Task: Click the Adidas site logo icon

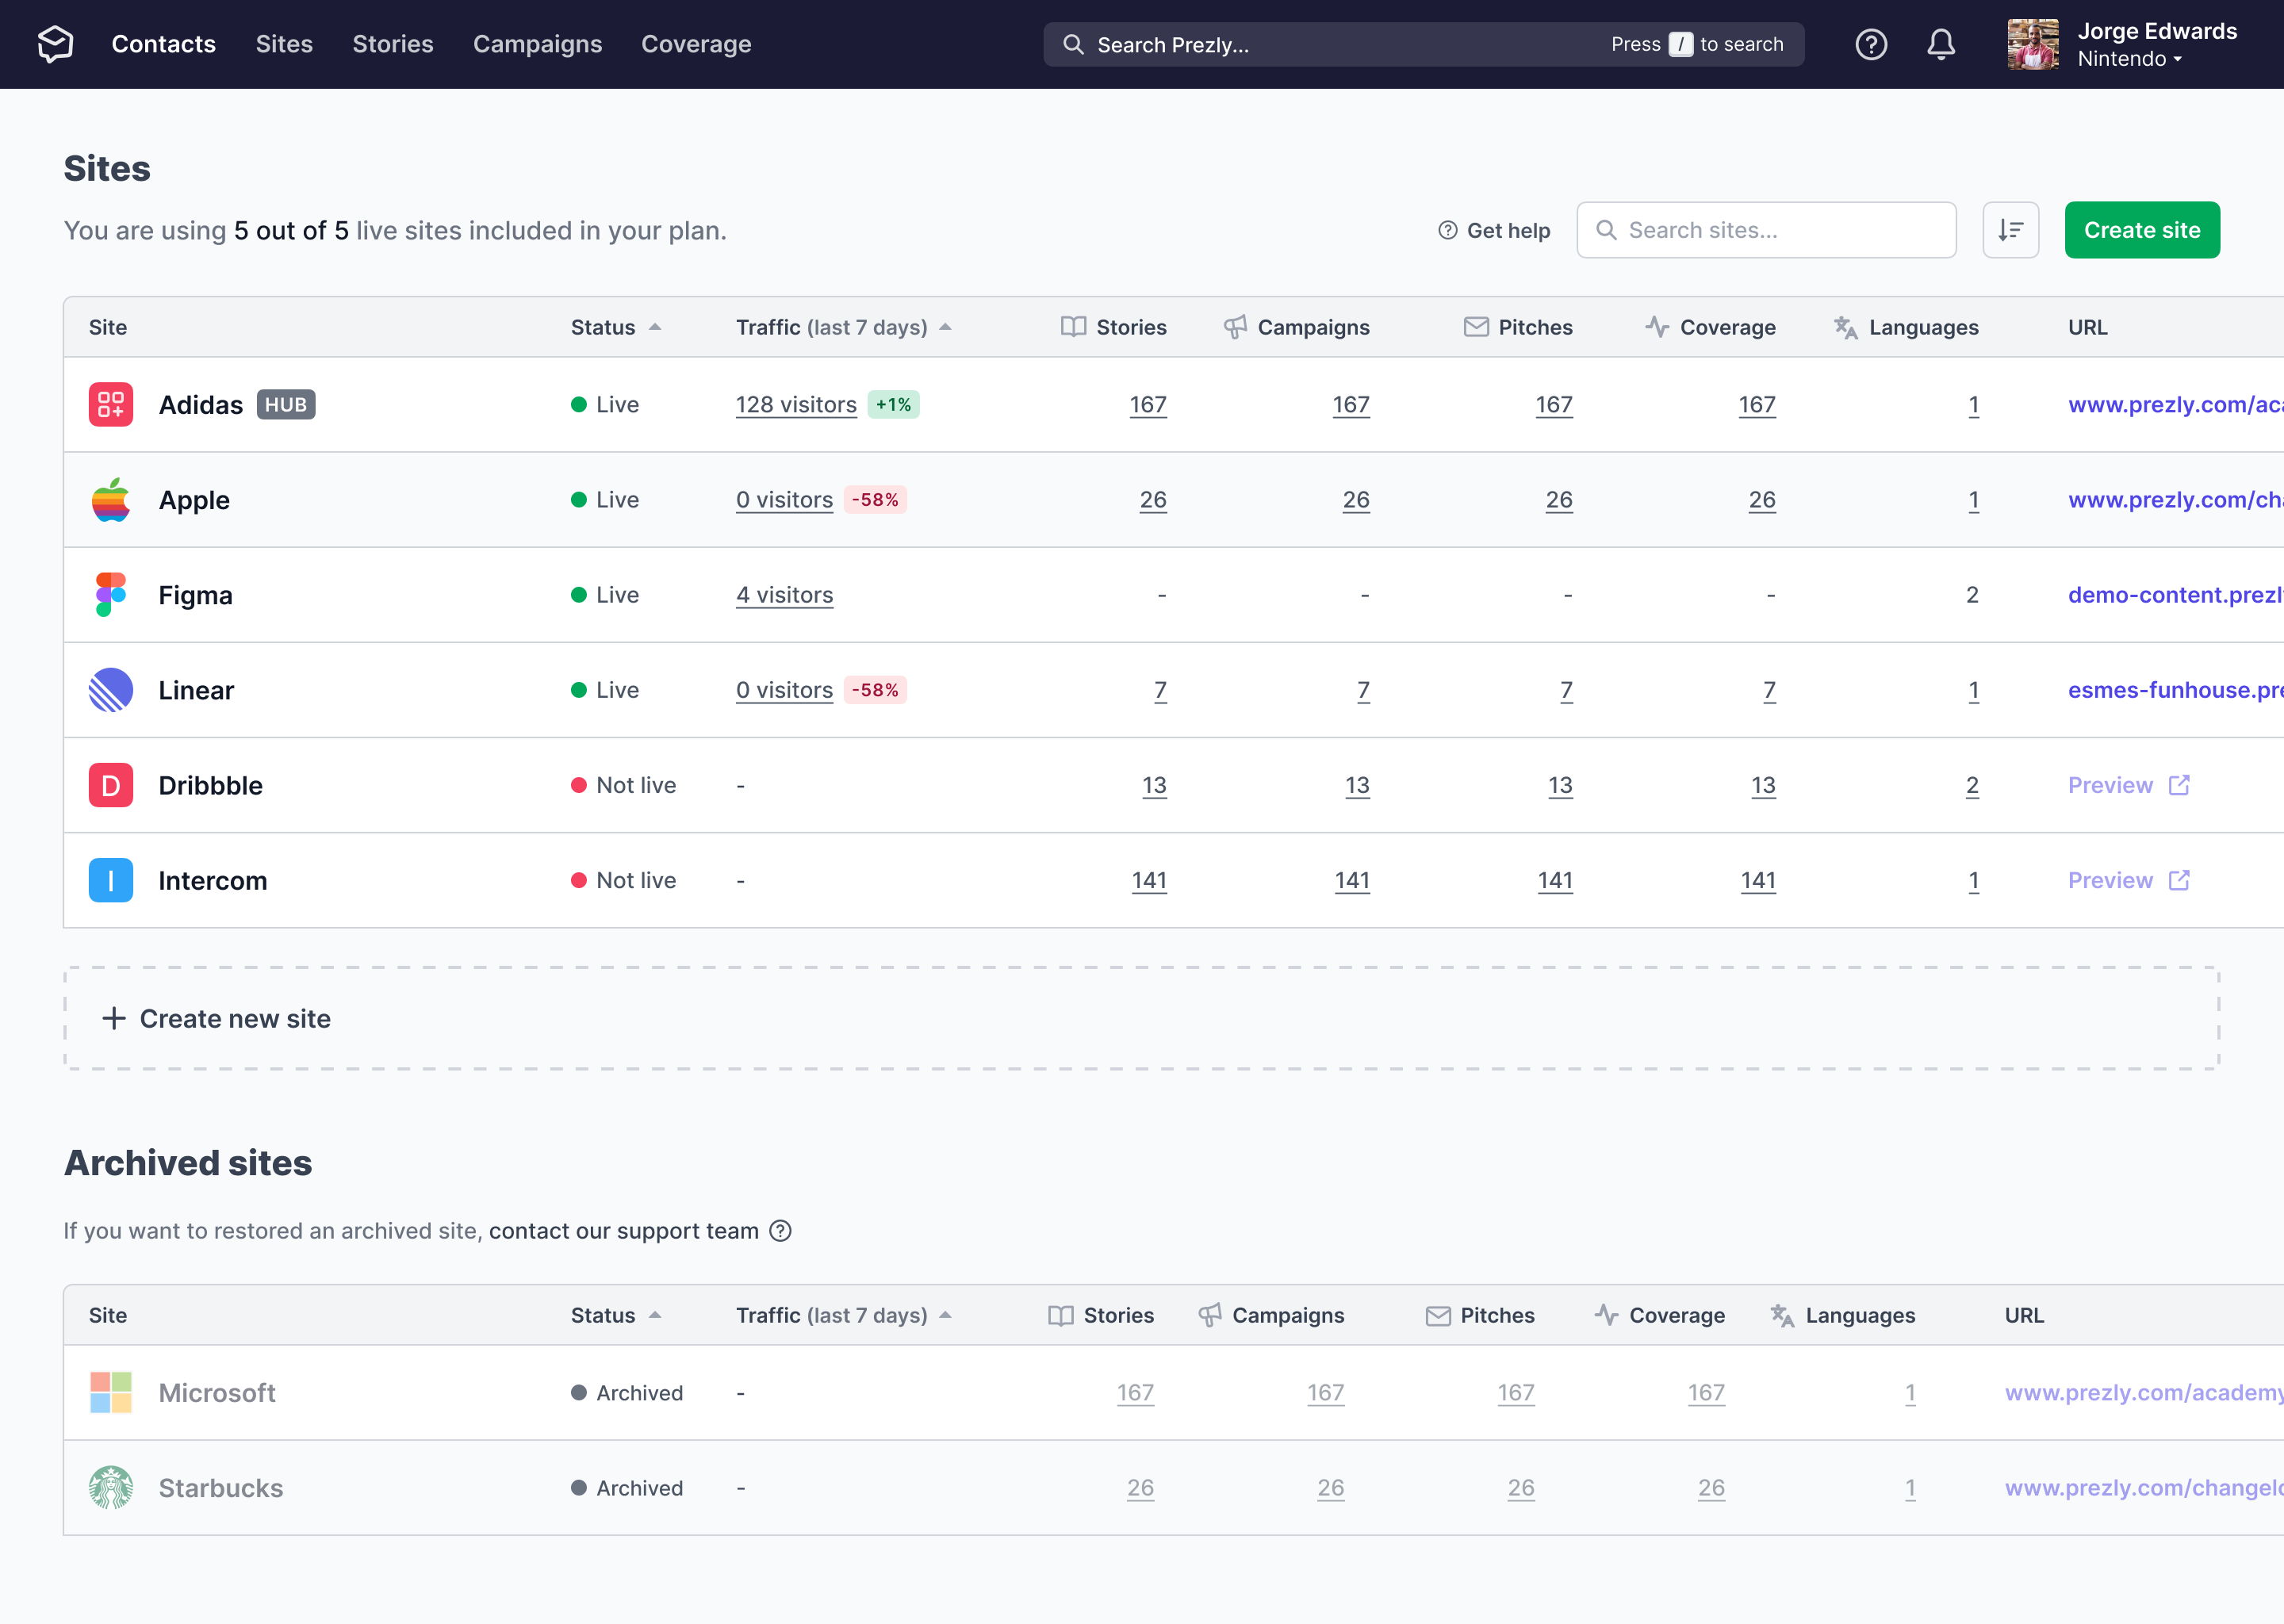Action: click(x=111, y=404)
